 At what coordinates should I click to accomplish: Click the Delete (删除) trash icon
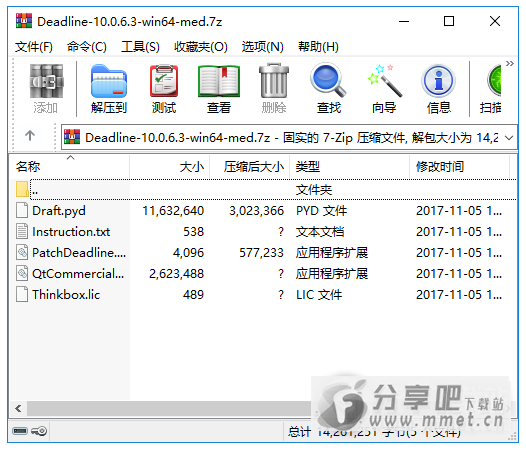click(274, 81)
